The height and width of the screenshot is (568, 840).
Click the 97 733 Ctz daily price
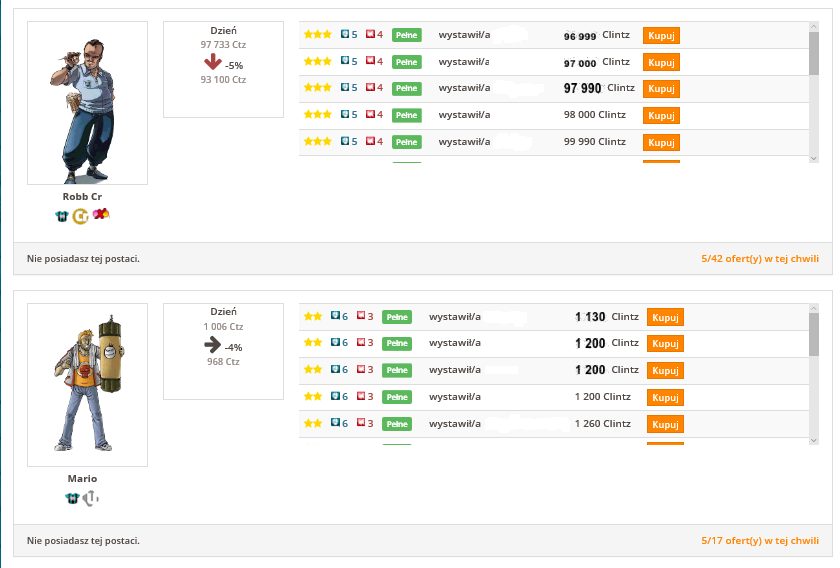223,44
